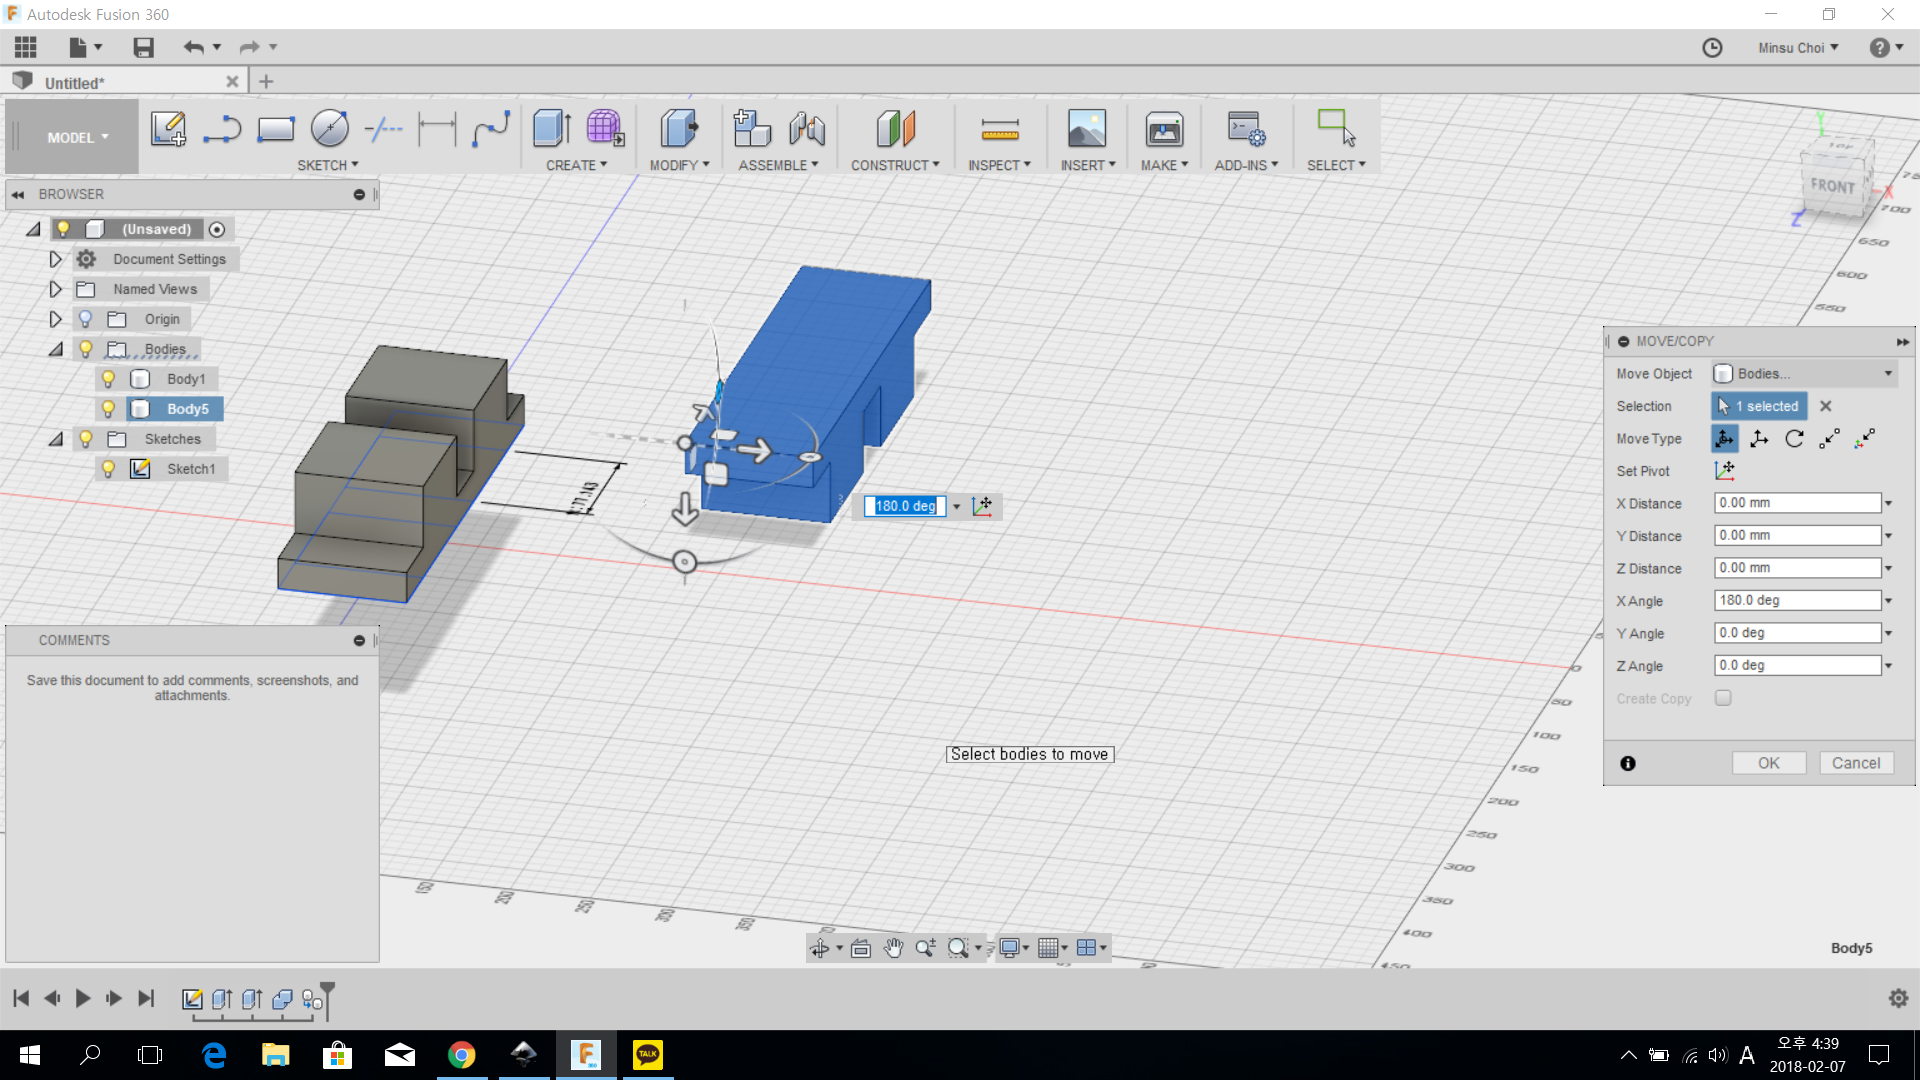Choose Free Move type icon
1920x1080 pixels.
1724,438
